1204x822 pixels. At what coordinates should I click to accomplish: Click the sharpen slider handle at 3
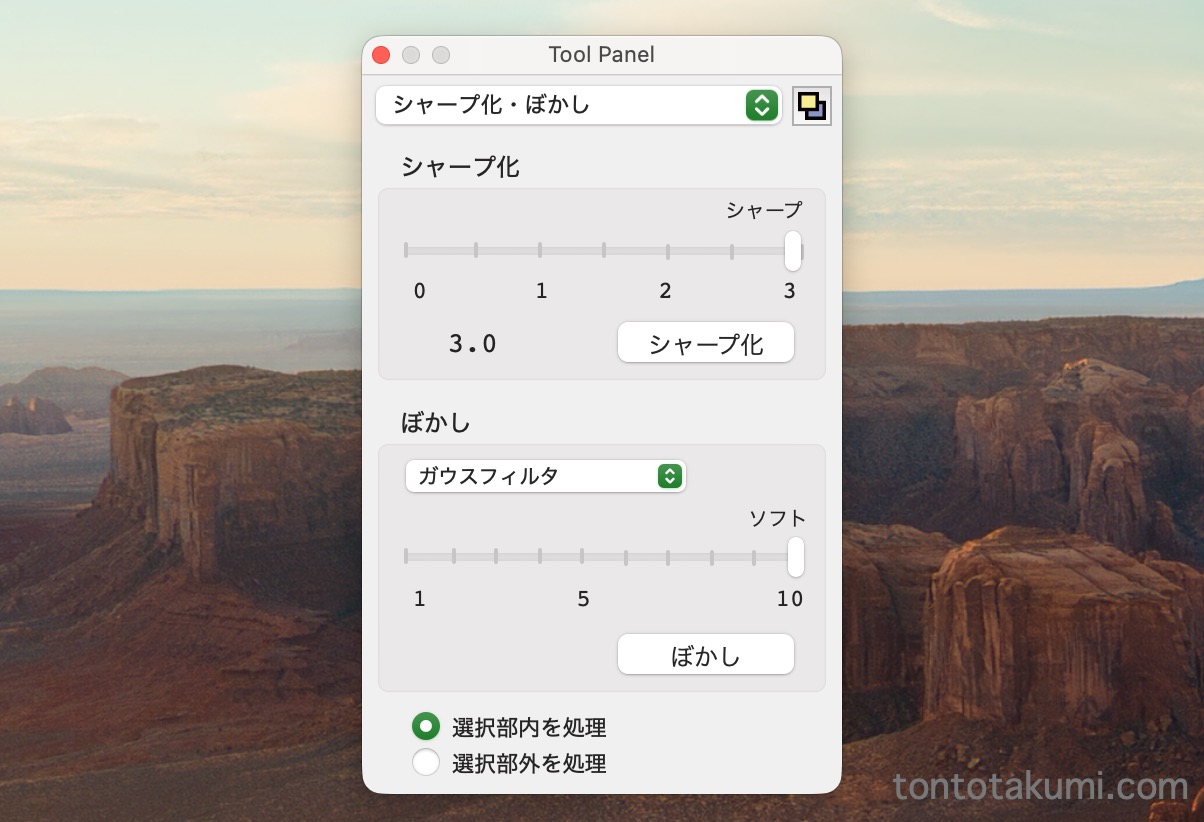[793, 251]
